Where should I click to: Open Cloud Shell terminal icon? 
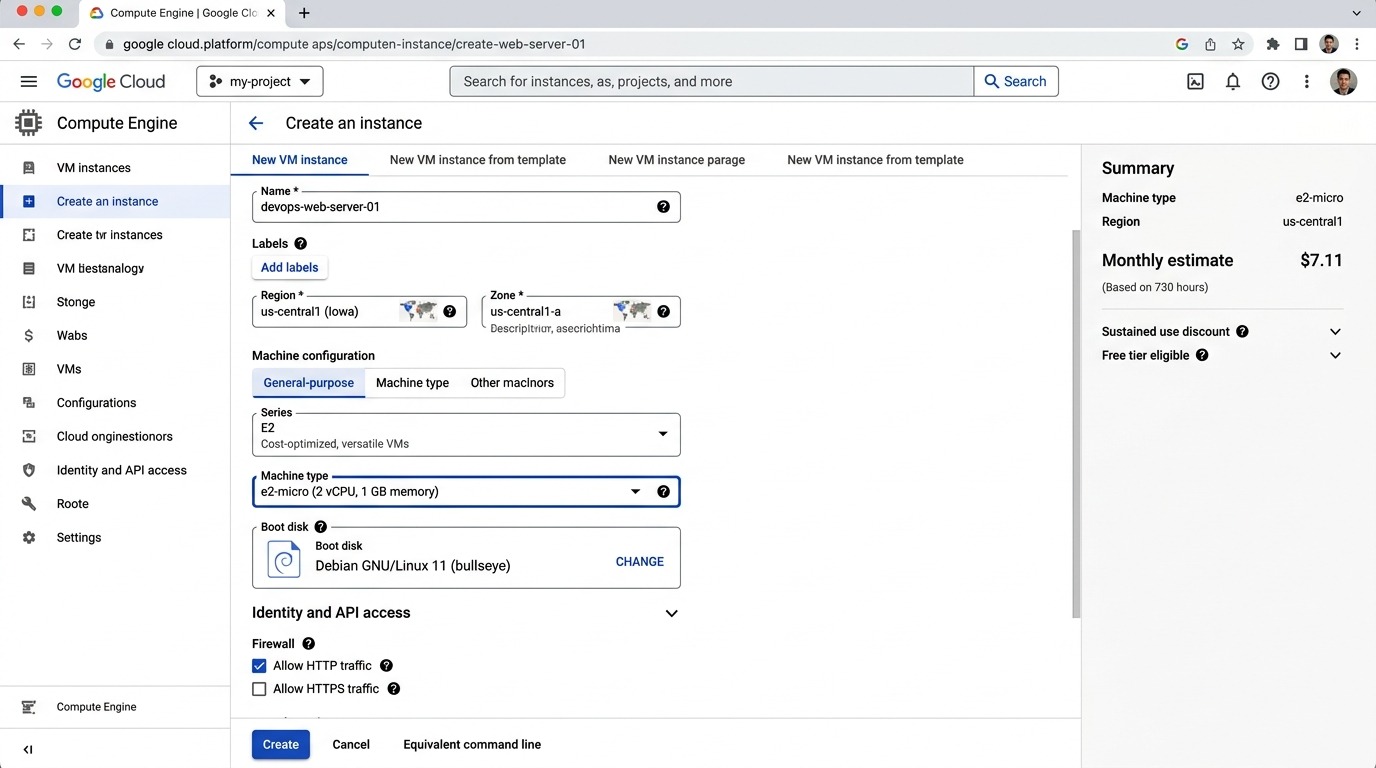coord(1195,82)
